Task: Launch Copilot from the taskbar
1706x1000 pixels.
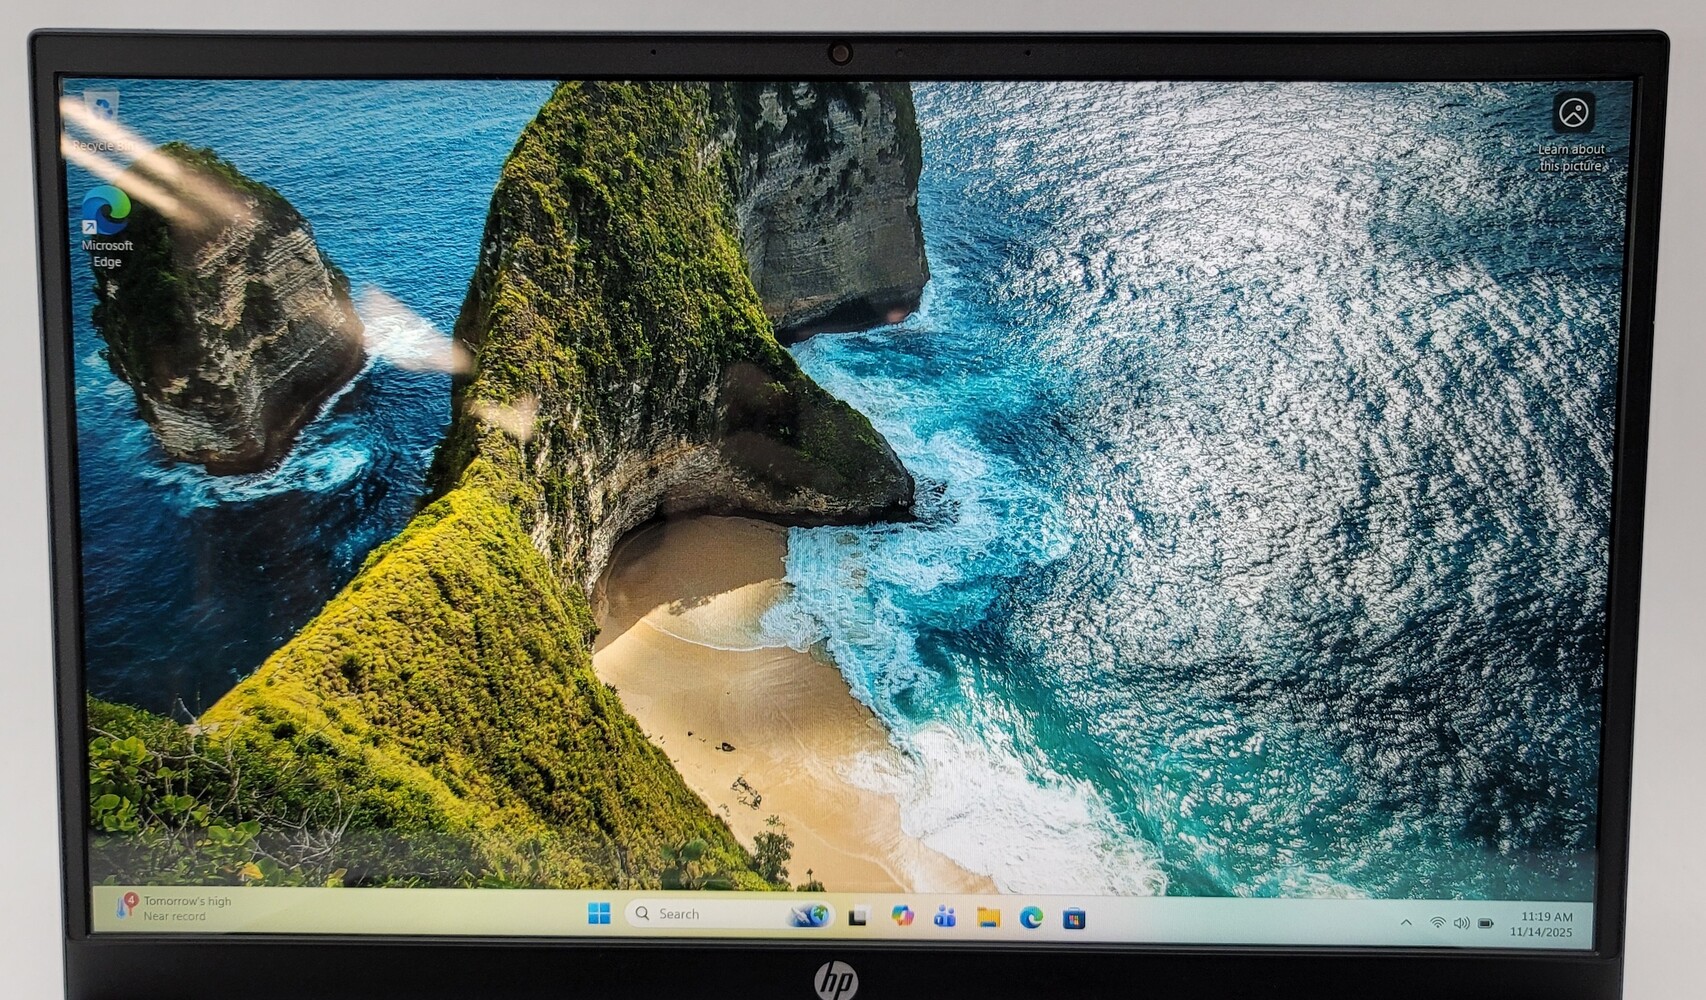Action: [902, 916]
